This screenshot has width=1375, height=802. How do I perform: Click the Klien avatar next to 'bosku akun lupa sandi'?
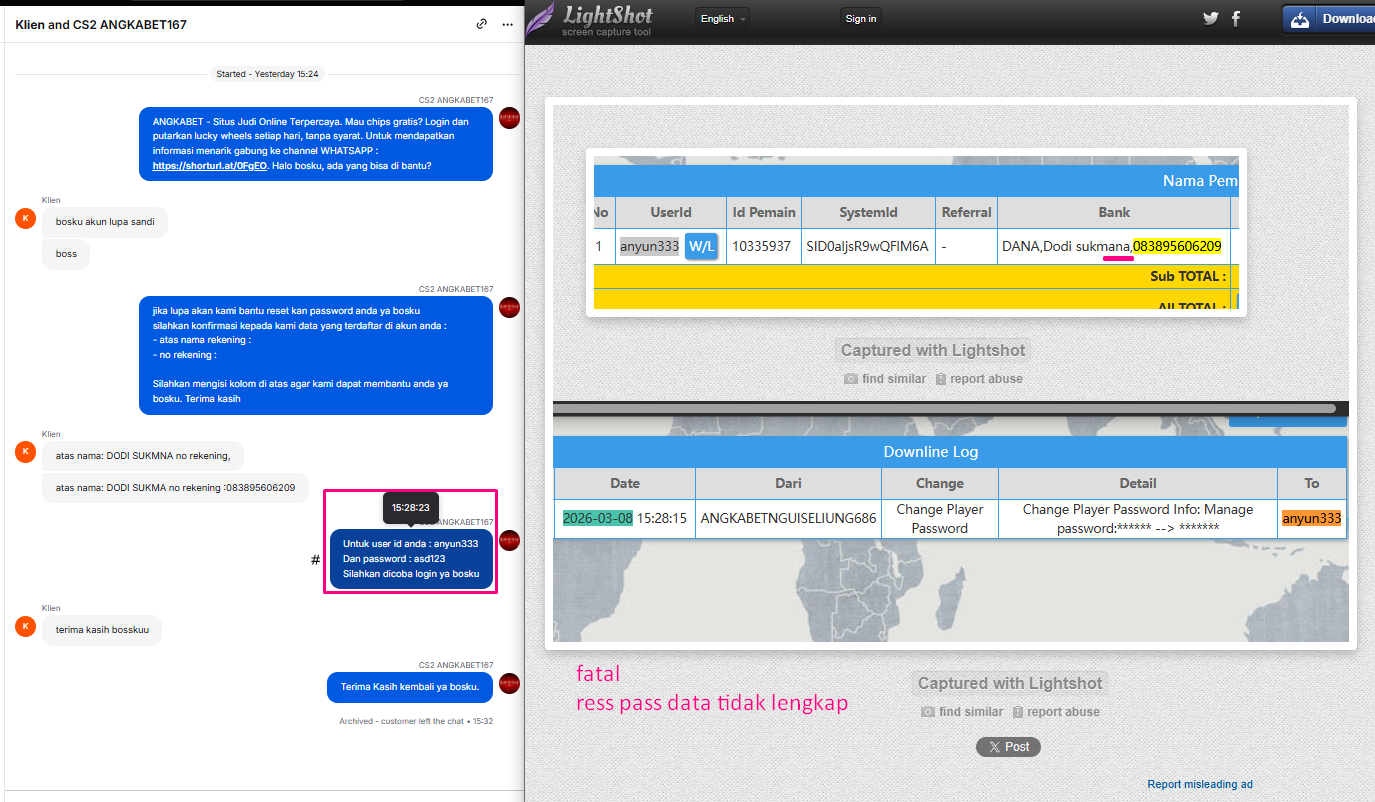[26, 218]
